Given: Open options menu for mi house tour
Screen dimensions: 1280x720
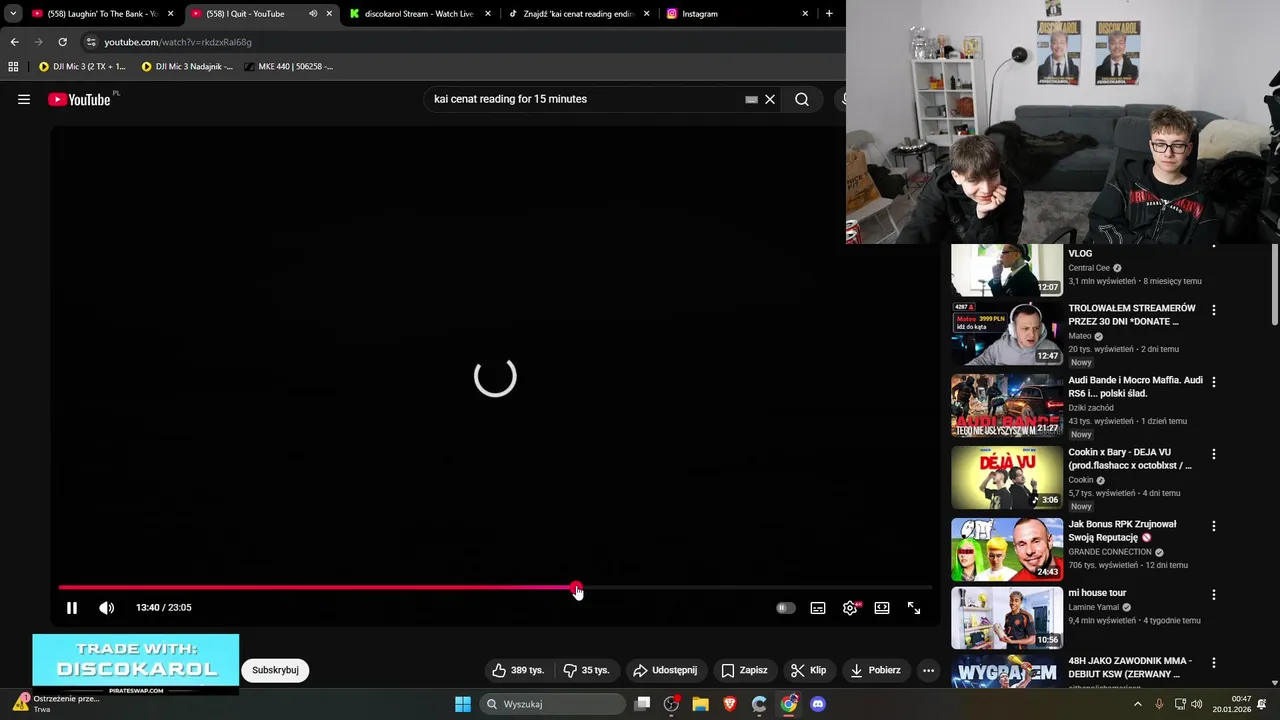Looking at the screenshot, I should click(x=1214, y=595).
